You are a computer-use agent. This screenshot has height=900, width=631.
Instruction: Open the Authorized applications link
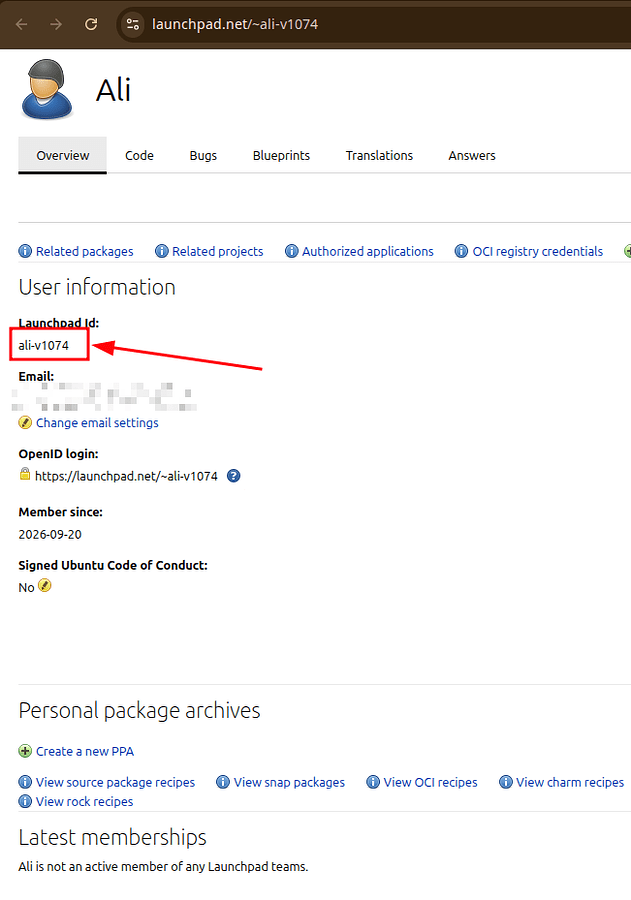click(368, 251)
